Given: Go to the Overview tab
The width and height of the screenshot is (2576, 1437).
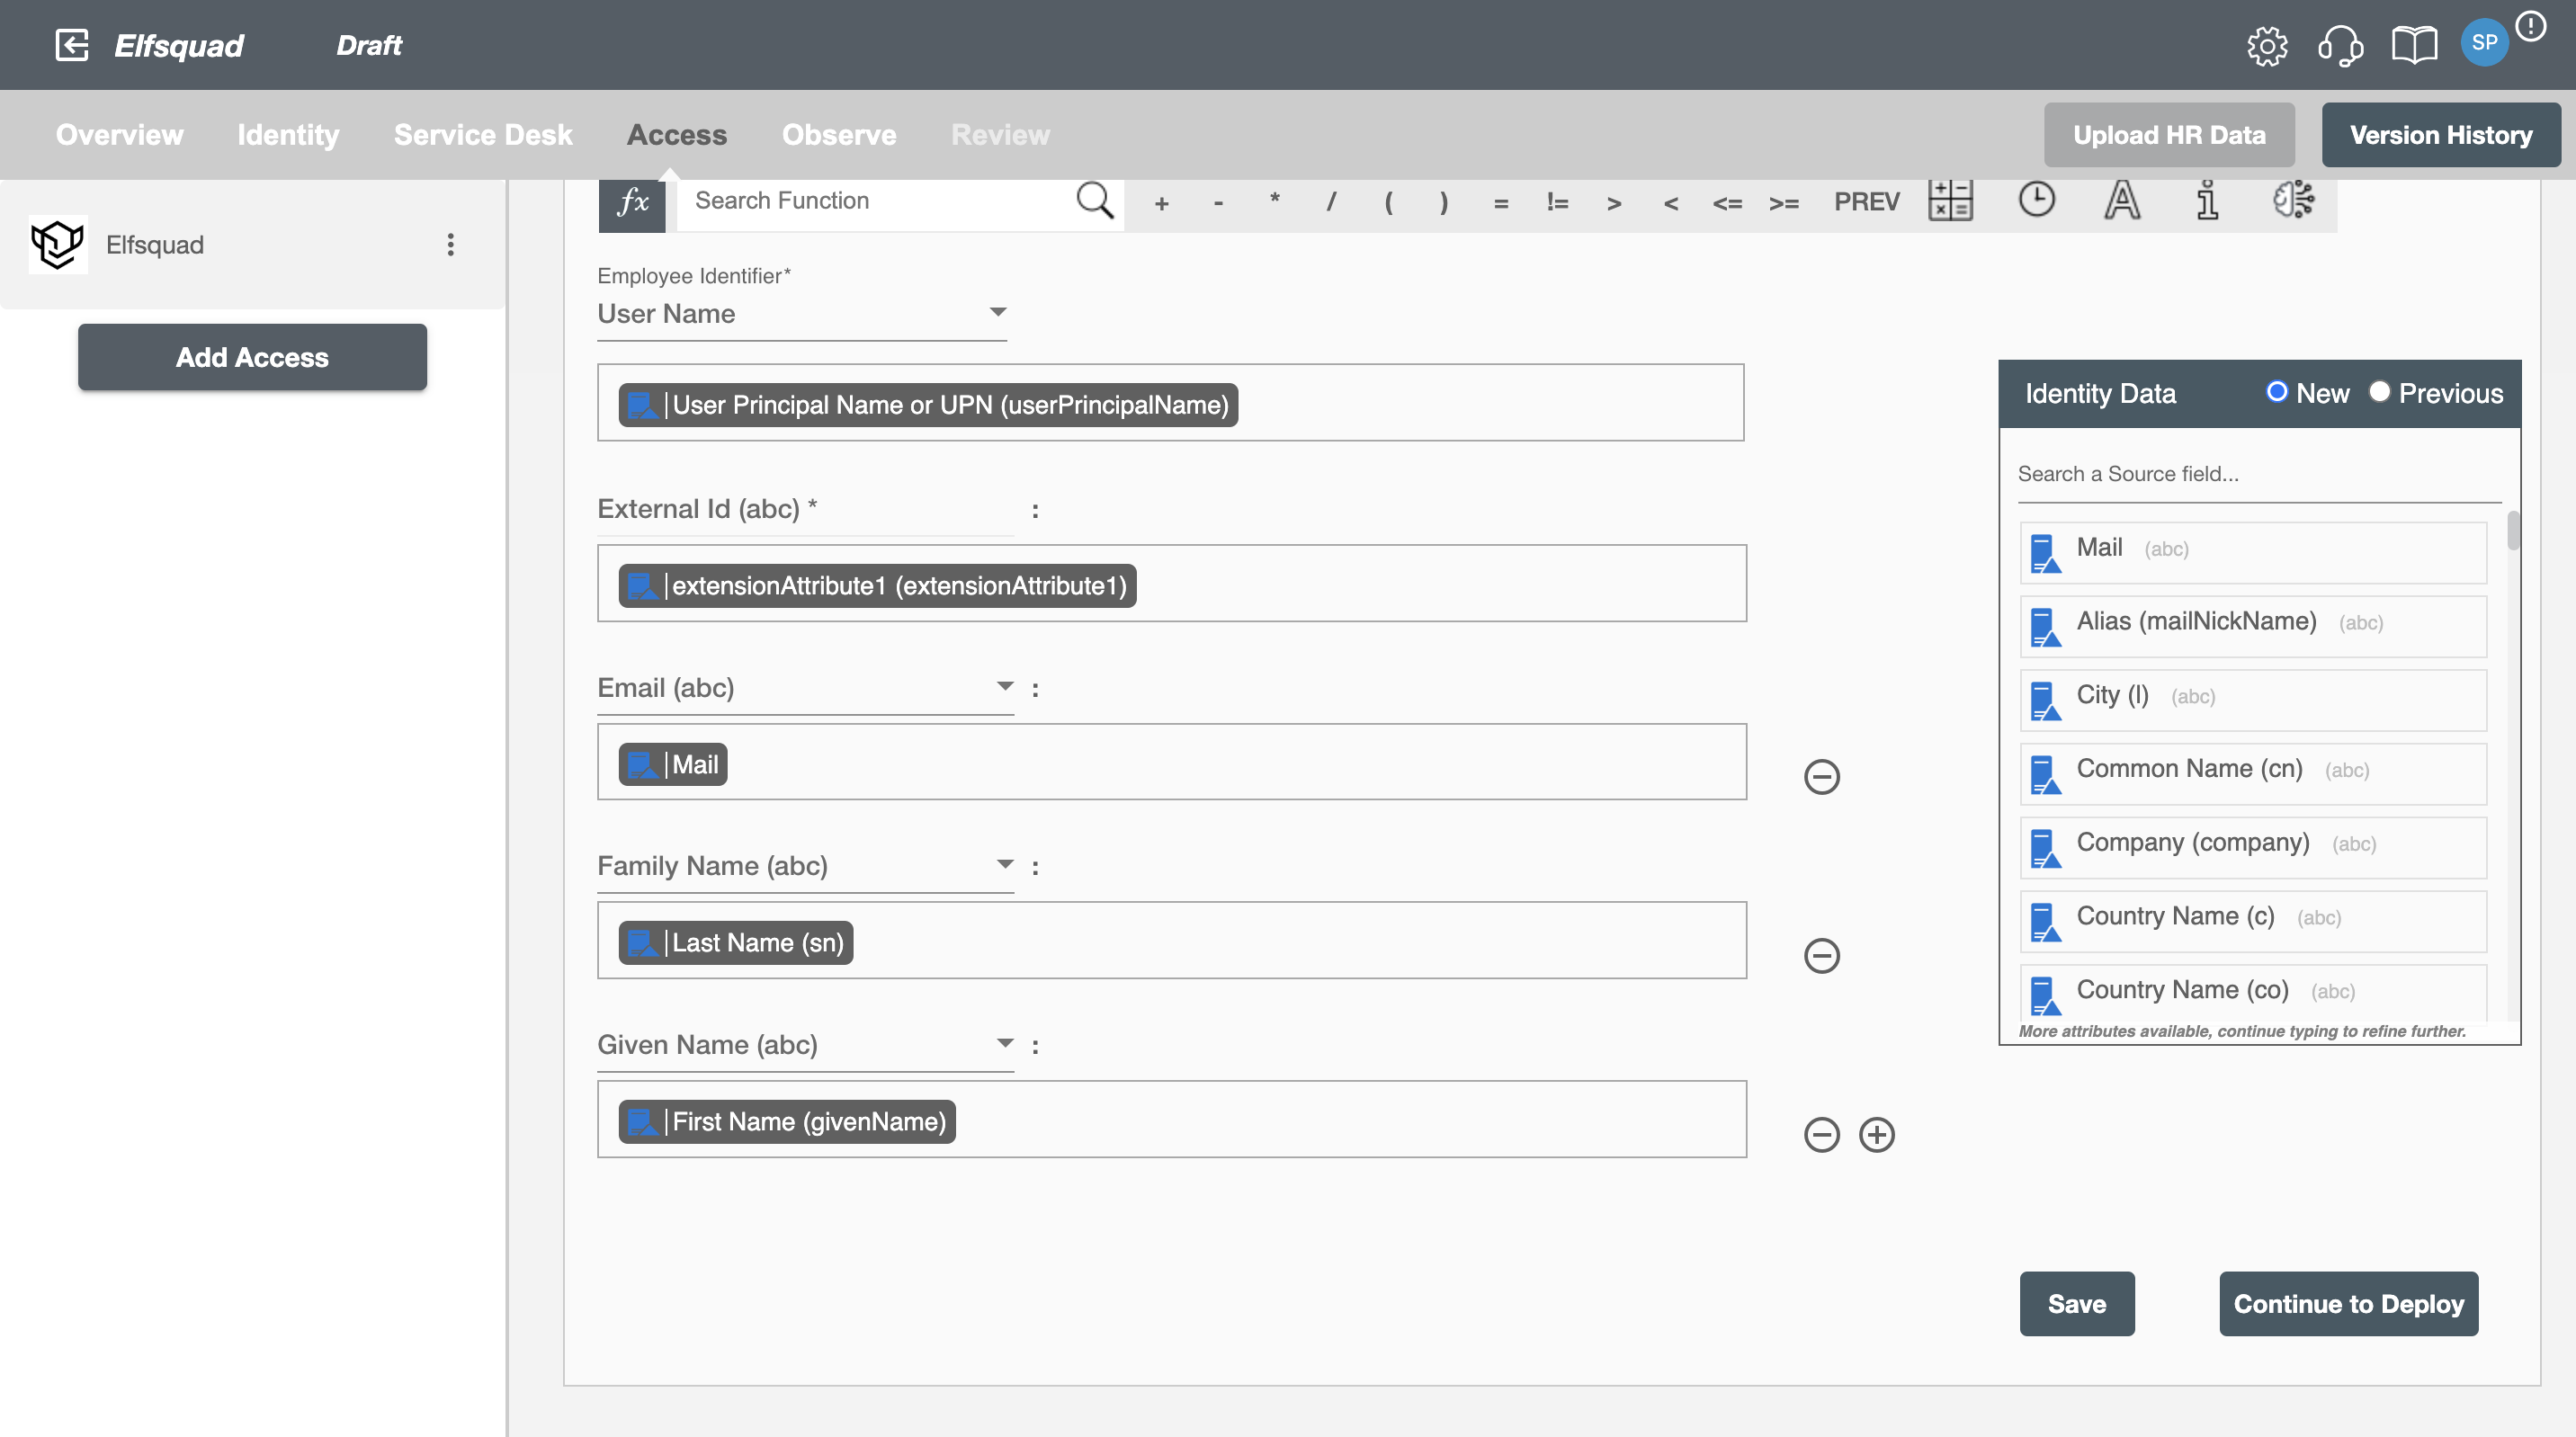Looking at the screenshot, I should tap(119, 135).
